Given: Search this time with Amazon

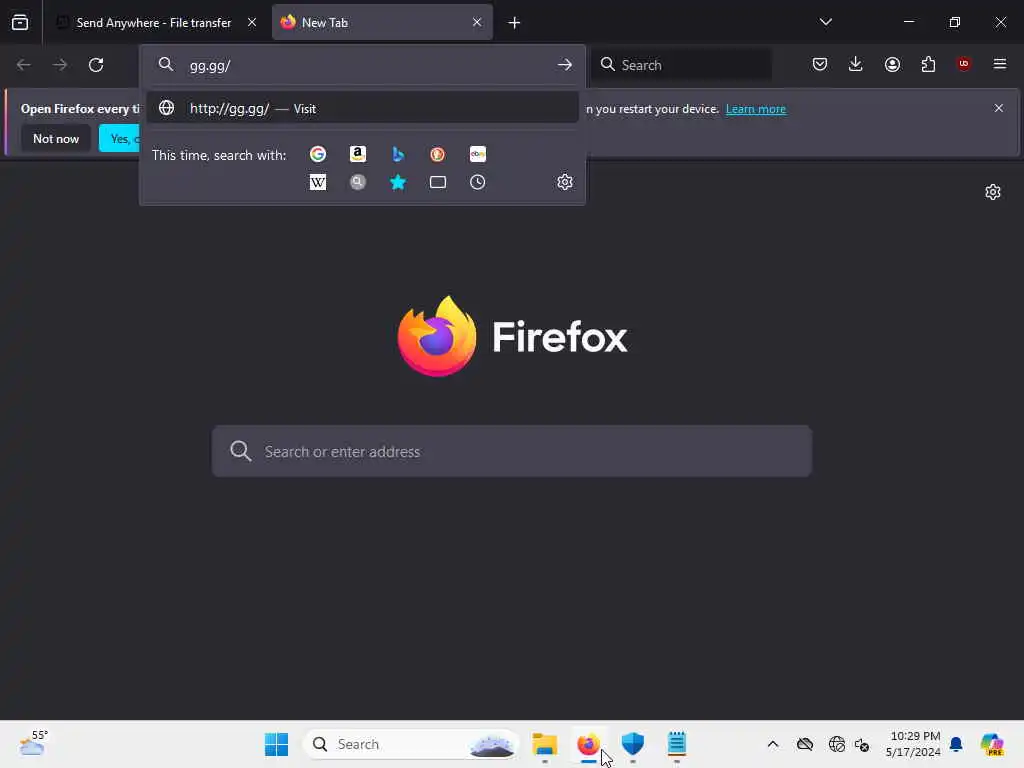Looking at the screenshot, I should pyautogui.click(x=358, y=154).
